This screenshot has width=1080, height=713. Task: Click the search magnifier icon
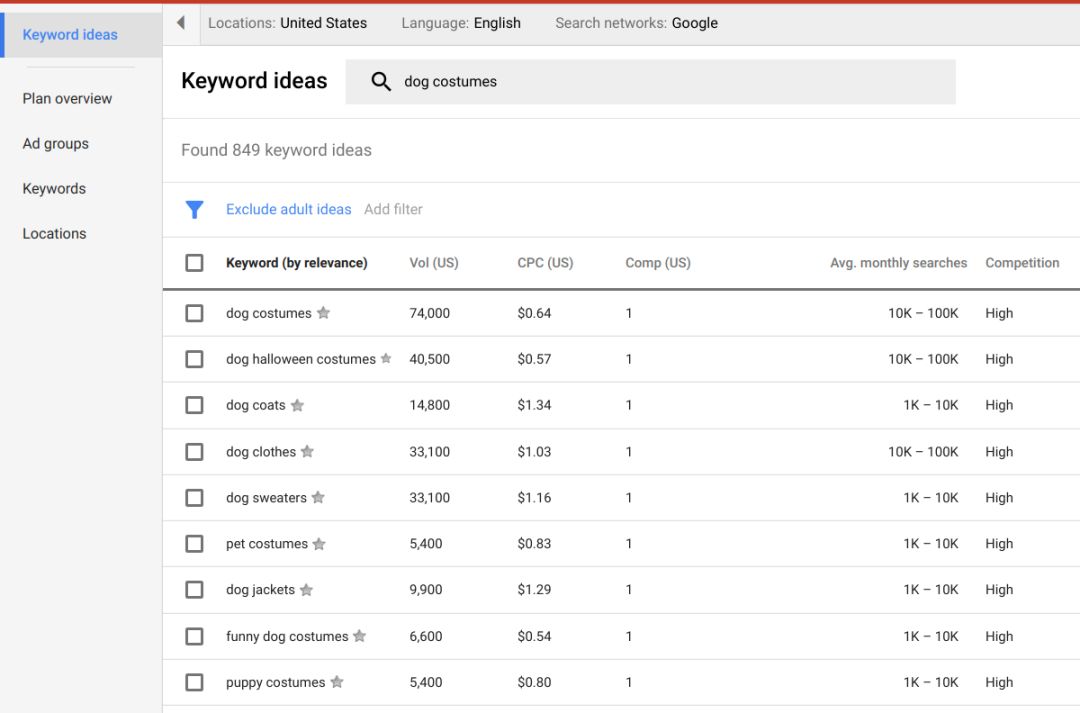click(381, 82)
